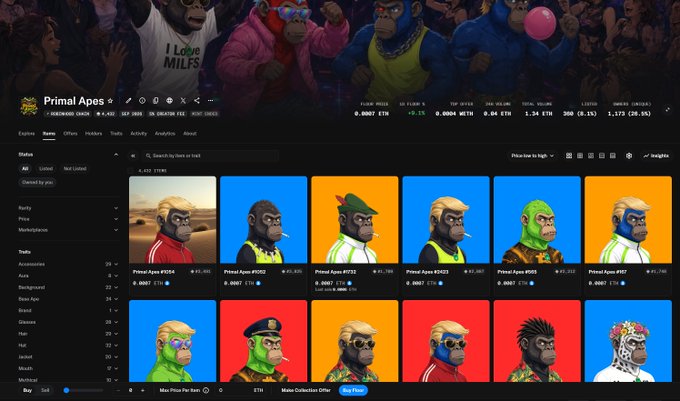680x401 pixels.
Task: Switch to the Traits tab
Action: click(x=116, y=134)
